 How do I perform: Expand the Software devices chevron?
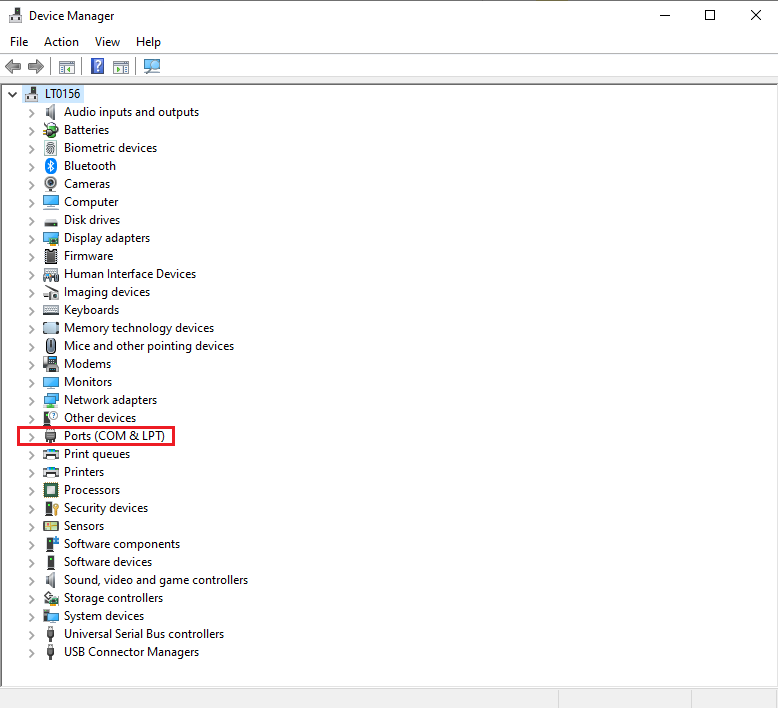click(31, 563)
